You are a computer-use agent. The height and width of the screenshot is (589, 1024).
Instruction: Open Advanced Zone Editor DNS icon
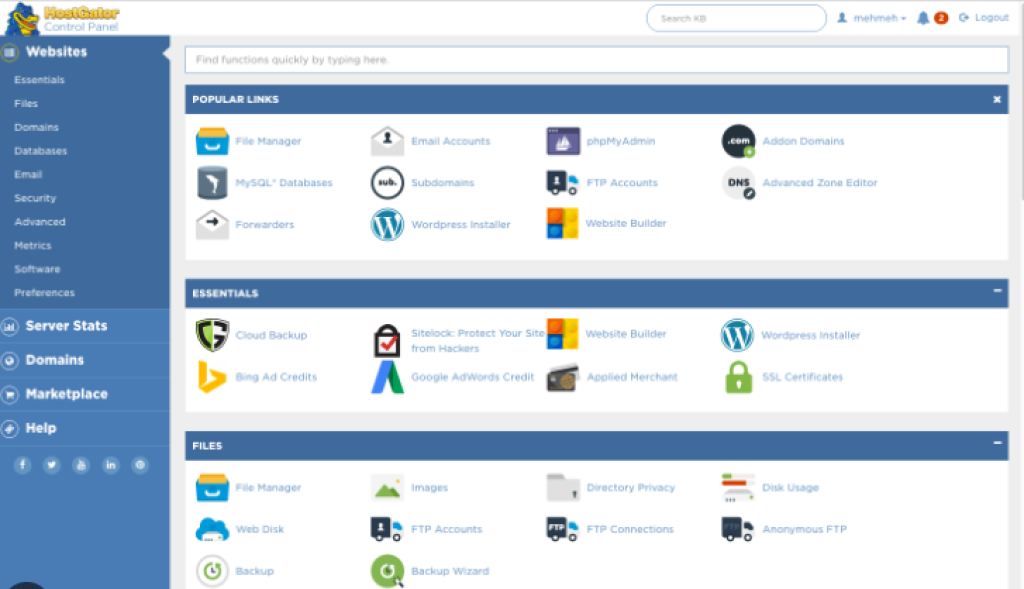click(x=739, y=183)
